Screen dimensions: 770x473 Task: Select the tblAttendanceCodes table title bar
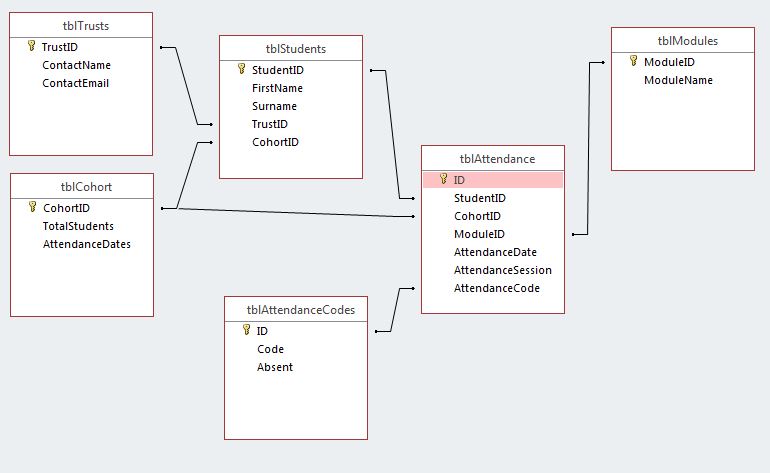296,309
